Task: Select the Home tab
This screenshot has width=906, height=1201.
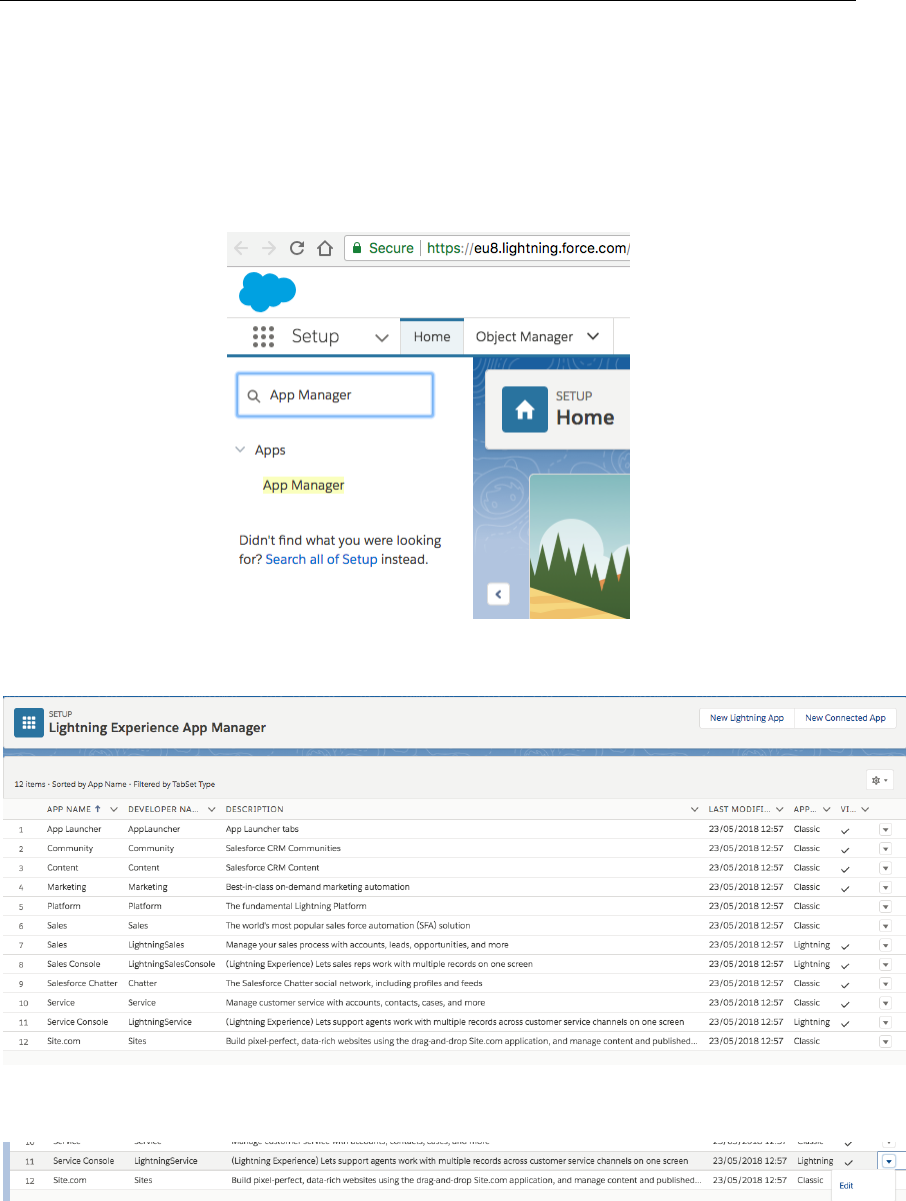Action: (x=432, y=337)
